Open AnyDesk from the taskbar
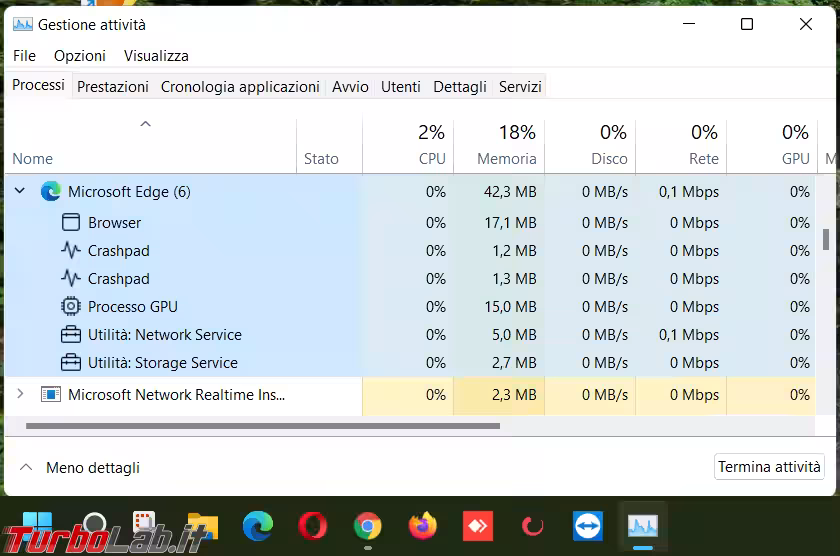 click(x=477, y=525)
